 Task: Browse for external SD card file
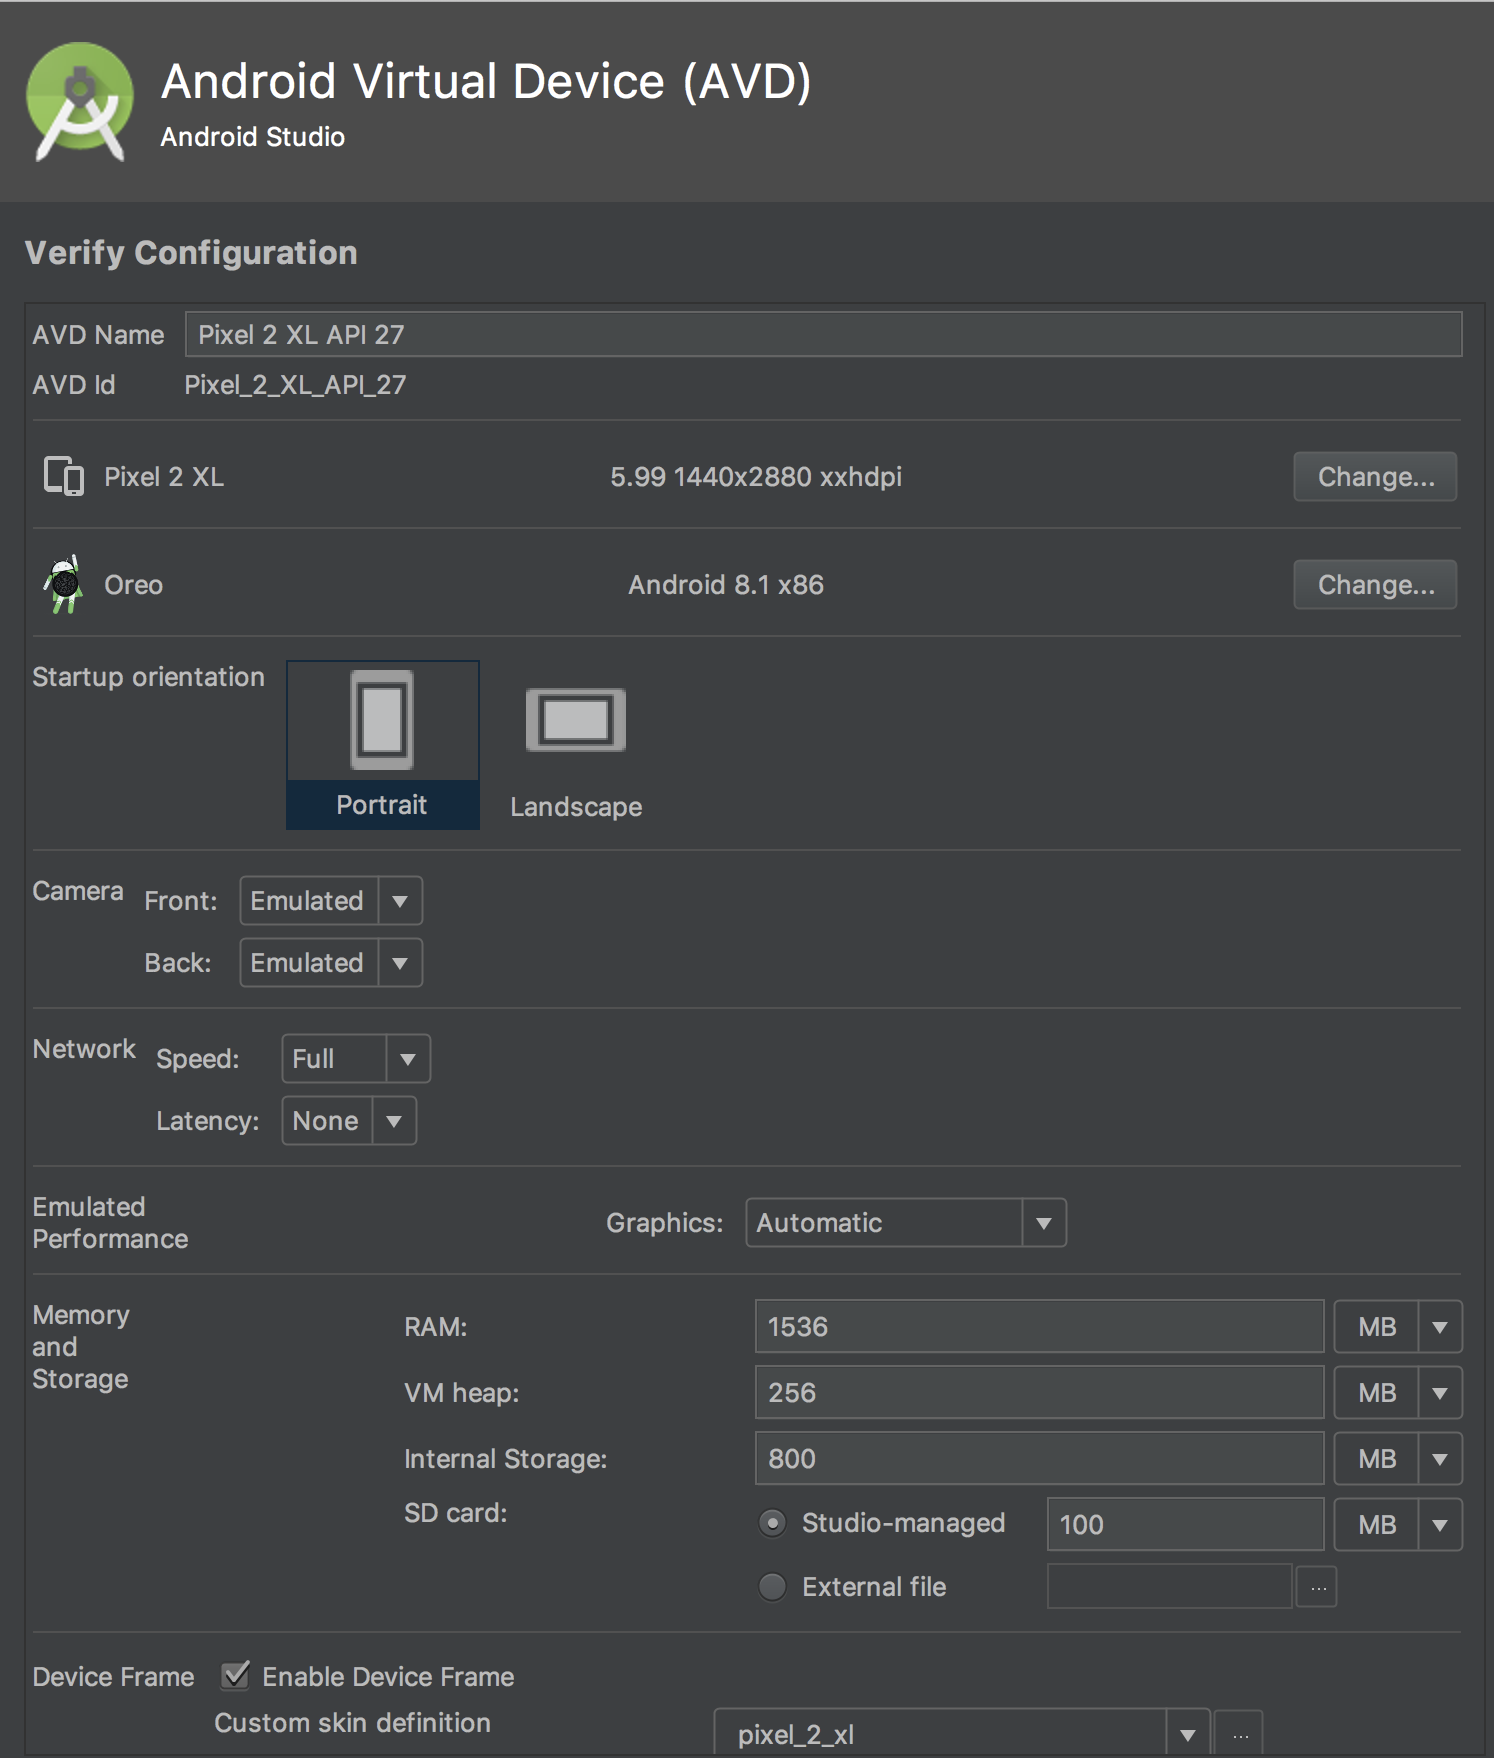(1317, 1587)
